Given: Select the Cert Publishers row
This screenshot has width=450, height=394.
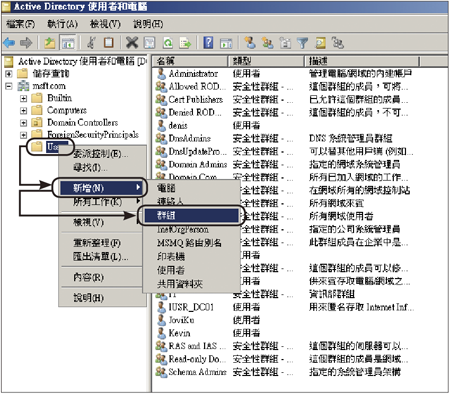Looking at the screenshot, I should 282,100.
